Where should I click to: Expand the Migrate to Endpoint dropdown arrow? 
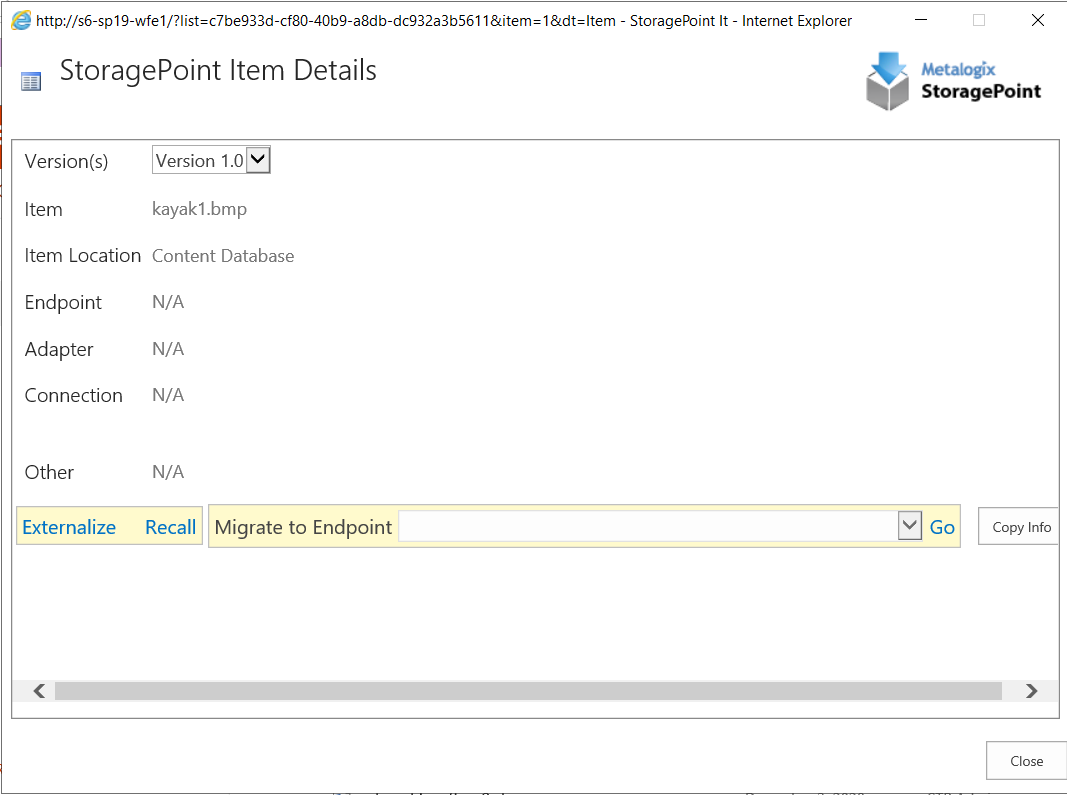910,526
